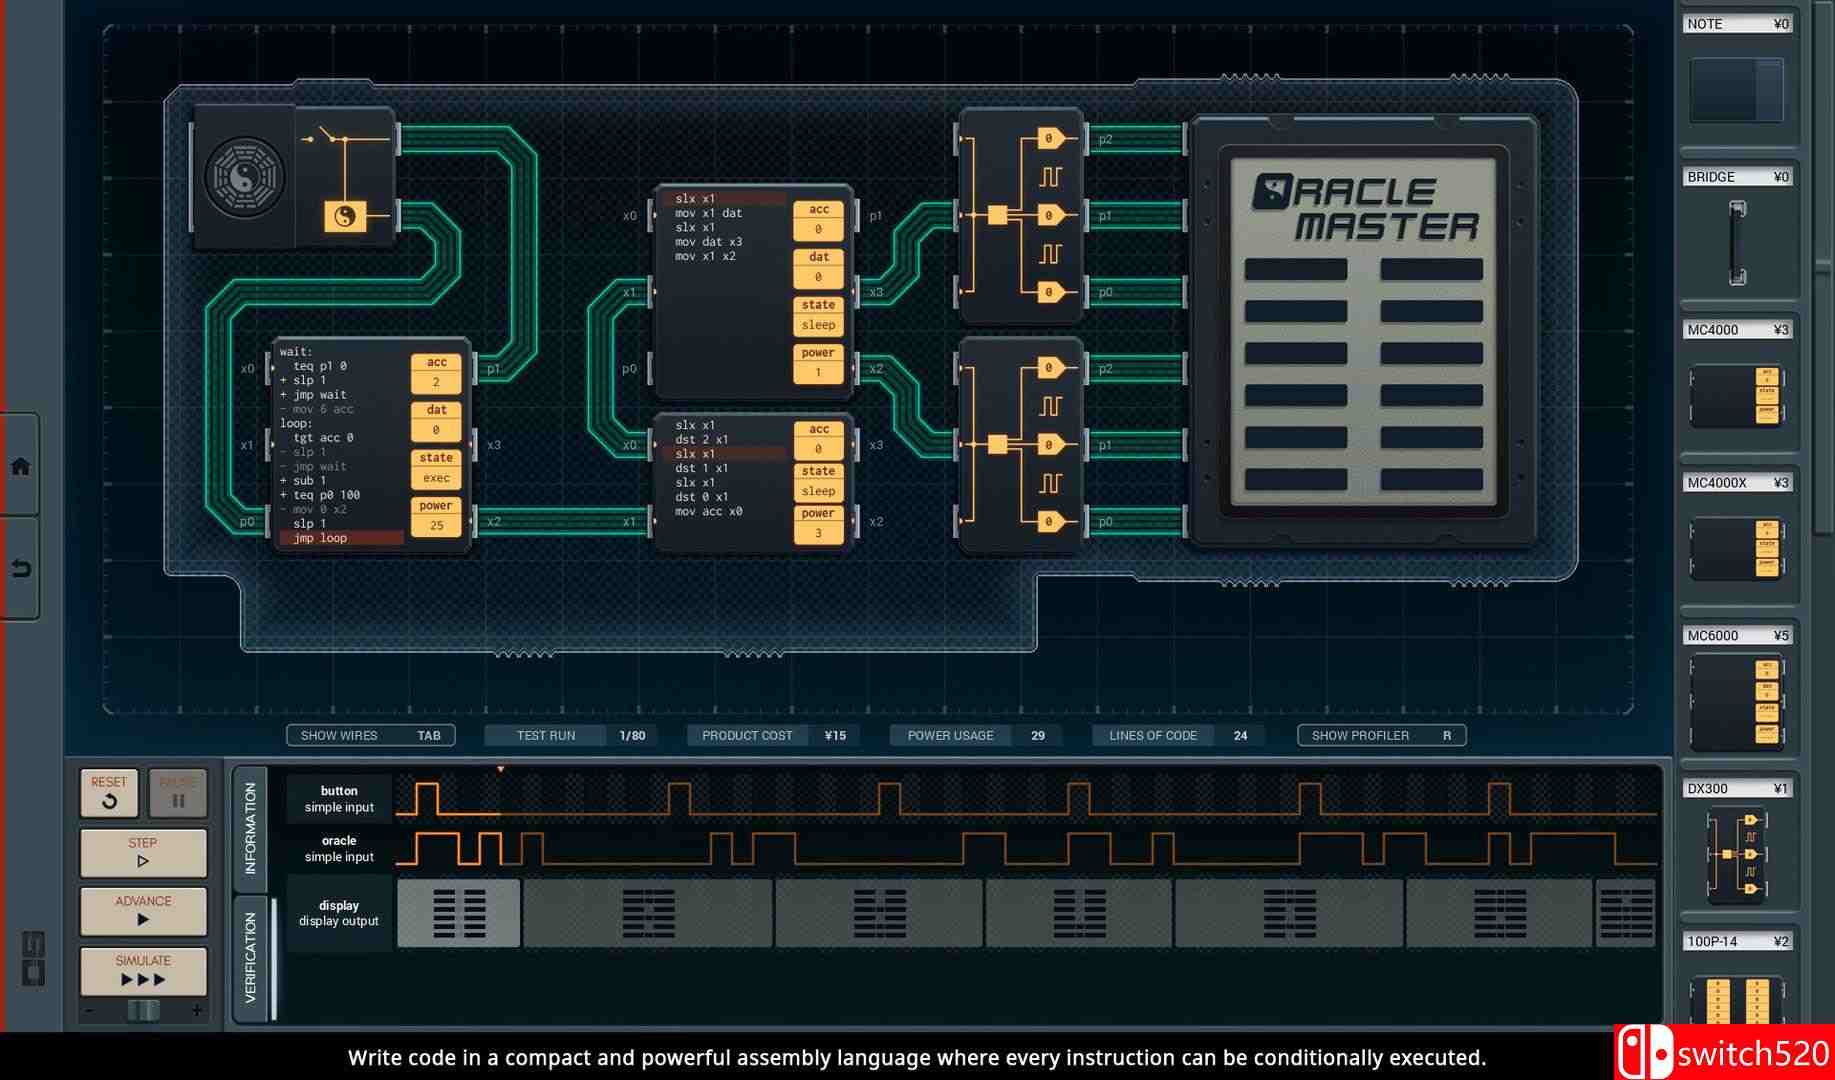
Task: Choose the MC4000X microcontroller part
Action: point(1737,548)
